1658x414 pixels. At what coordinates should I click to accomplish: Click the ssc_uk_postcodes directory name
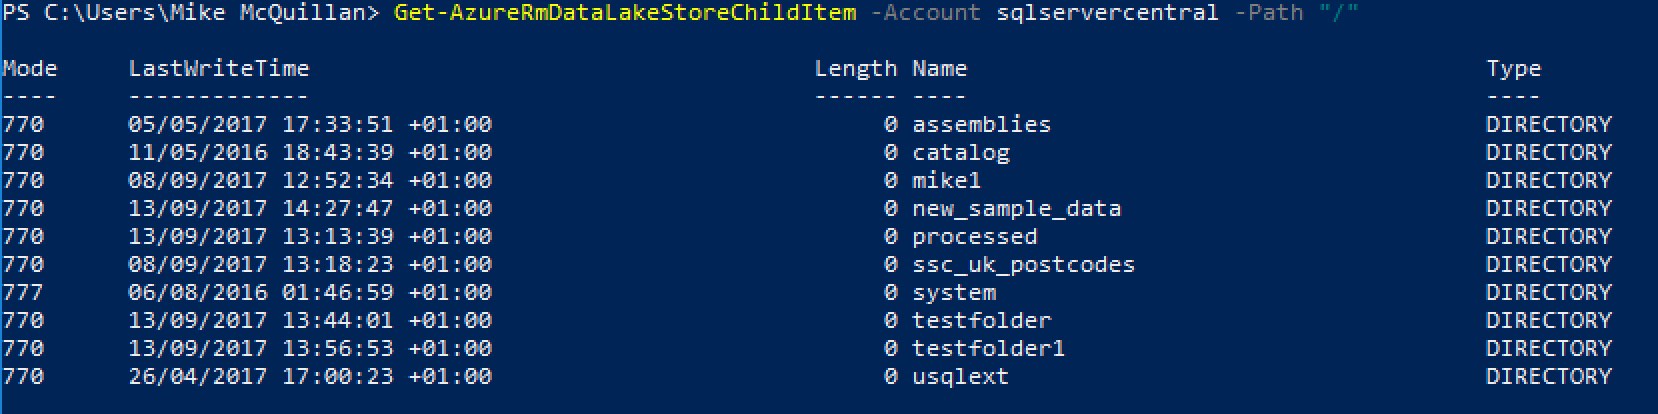(x=1023, y=265)
